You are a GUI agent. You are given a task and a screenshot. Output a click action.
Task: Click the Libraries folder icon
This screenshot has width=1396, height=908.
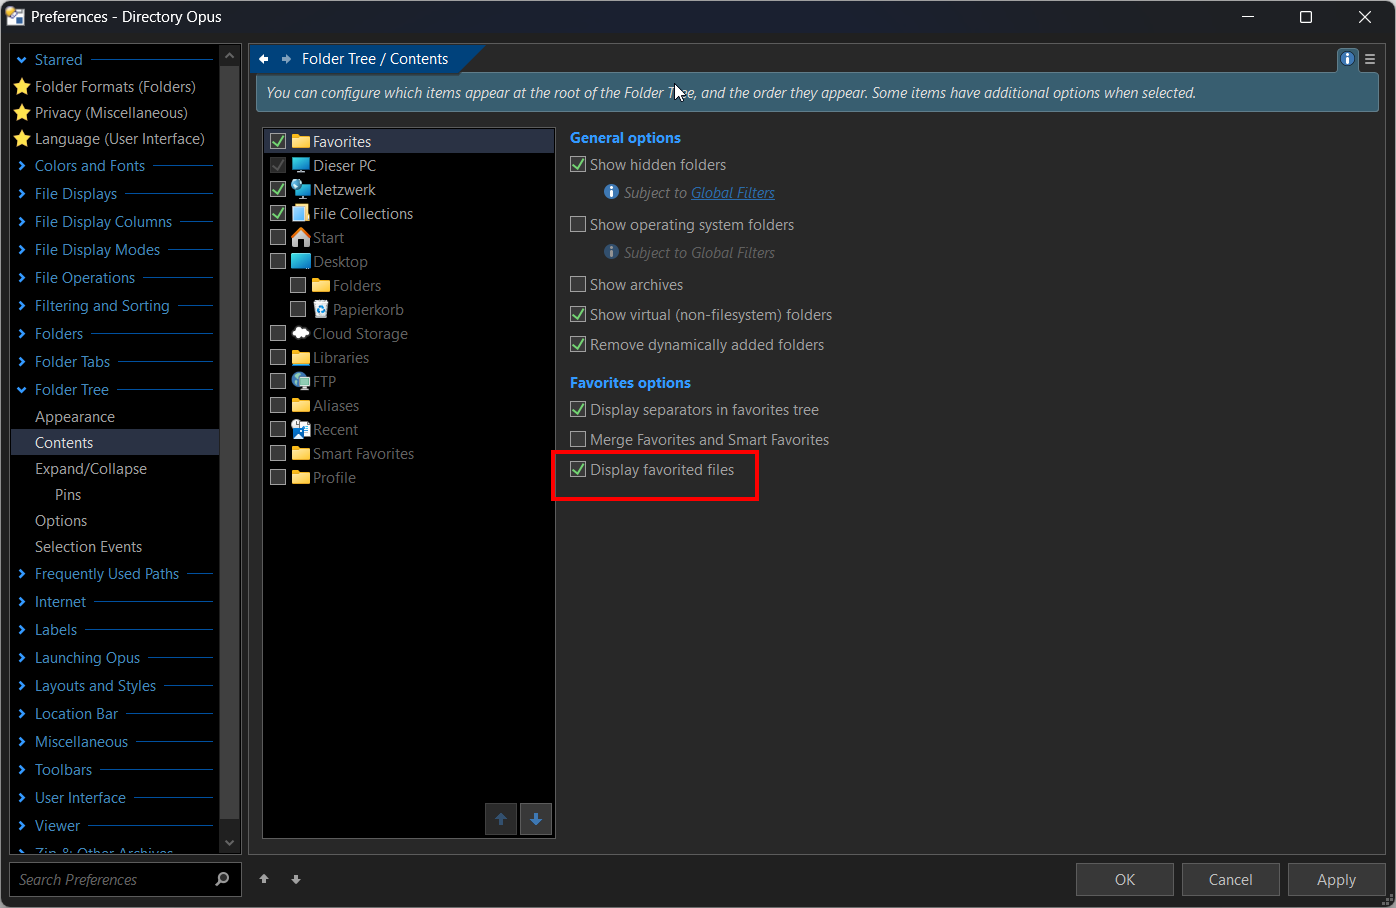[301, 357]
